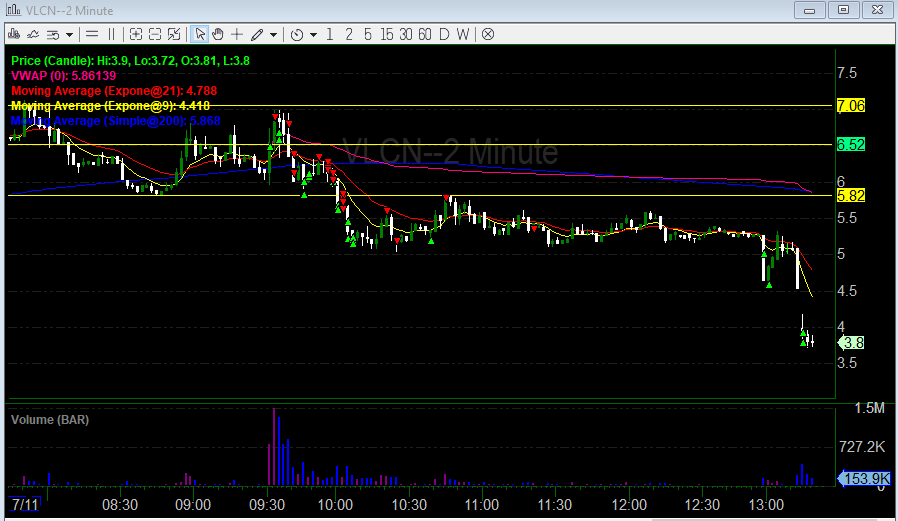Click the 6.52 green price level tag

click(x=850, y=145)
